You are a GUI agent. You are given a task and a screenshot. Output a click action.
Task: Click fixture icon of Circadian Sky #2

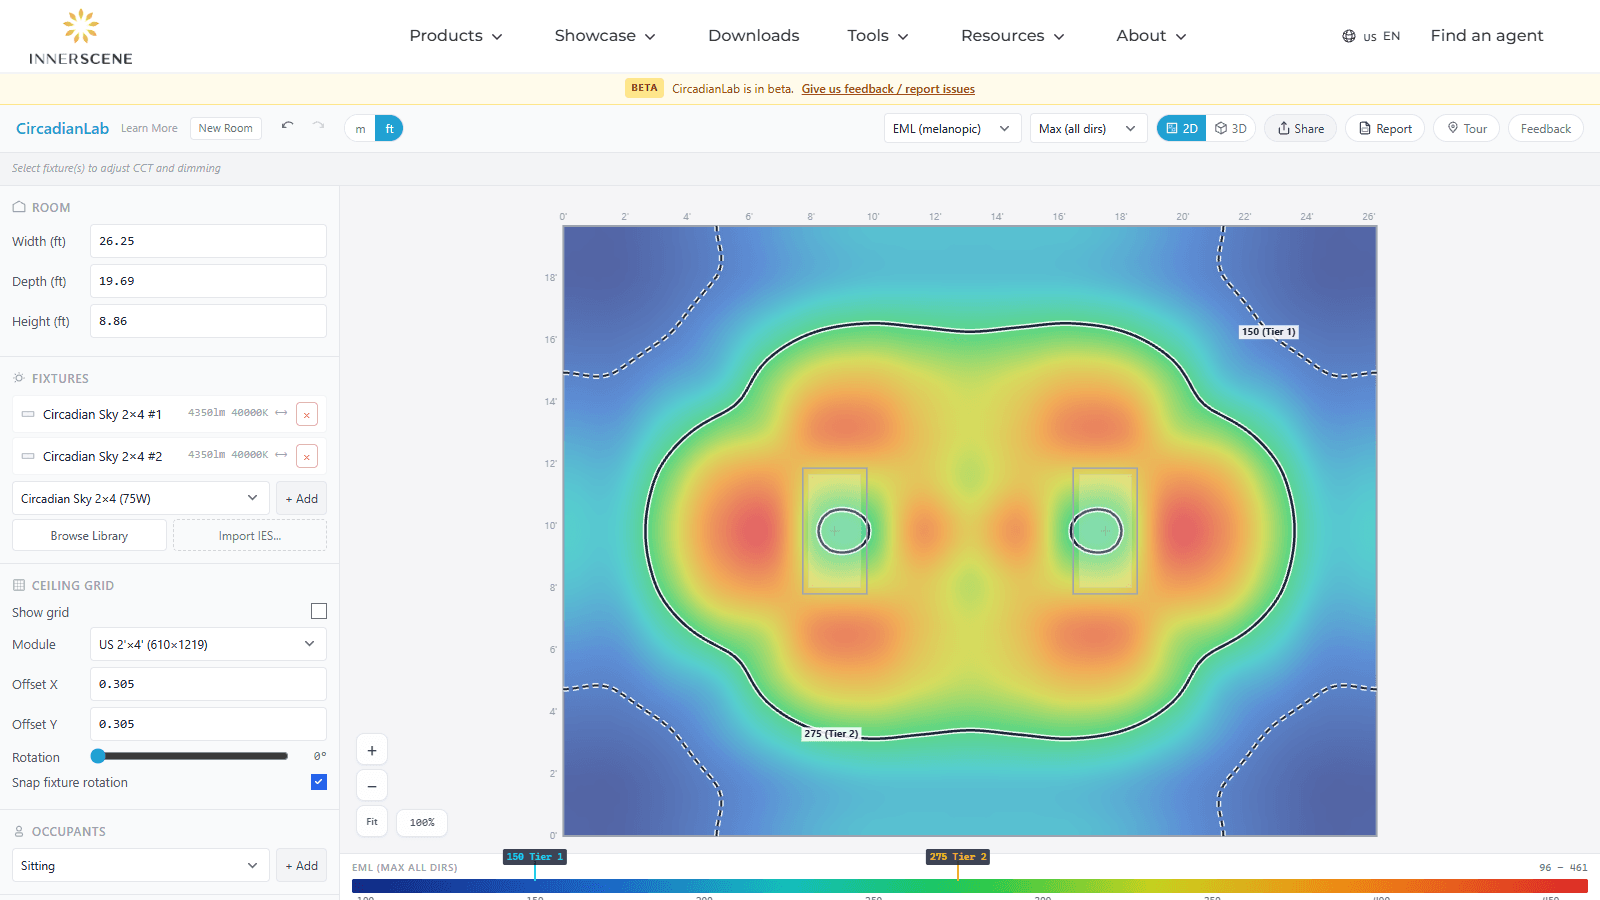pos(28,456)
